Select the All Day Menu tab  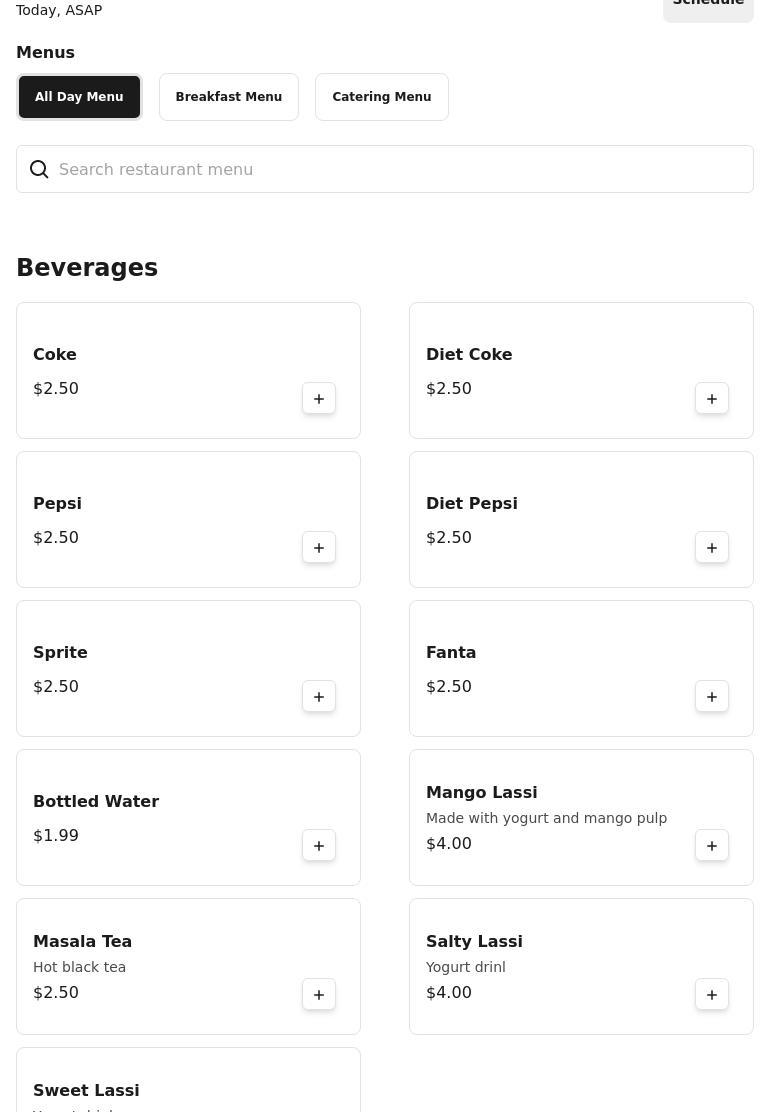coord(79,96)
